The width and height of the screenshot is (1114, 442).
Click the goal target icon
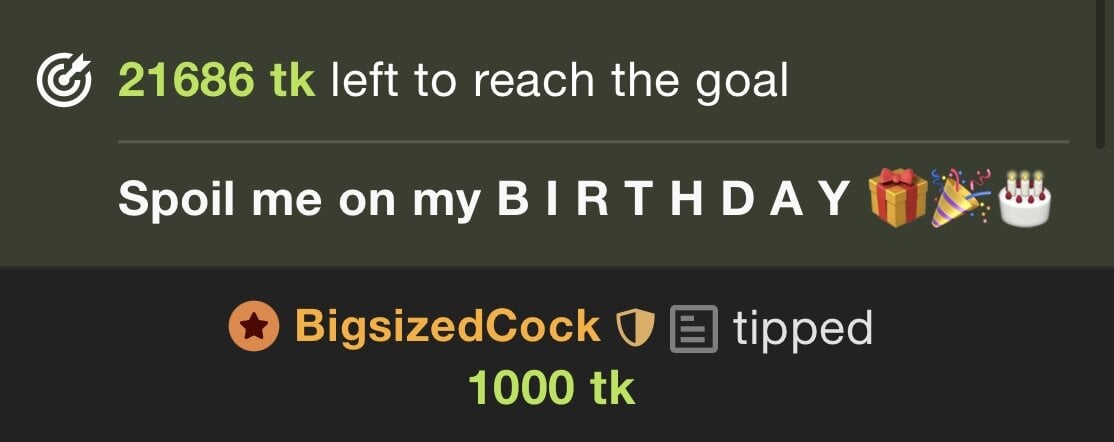[64, 80]
